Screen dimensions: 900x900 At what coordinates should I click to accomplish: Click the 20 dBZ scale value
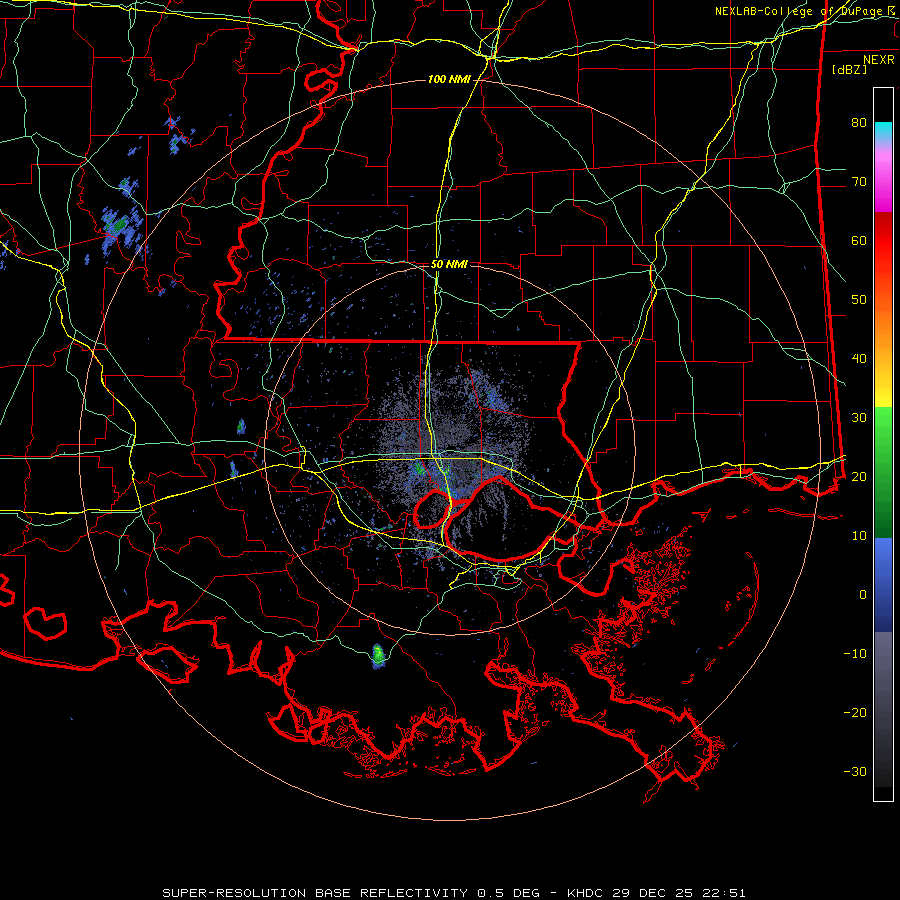[x=859, y=477]
